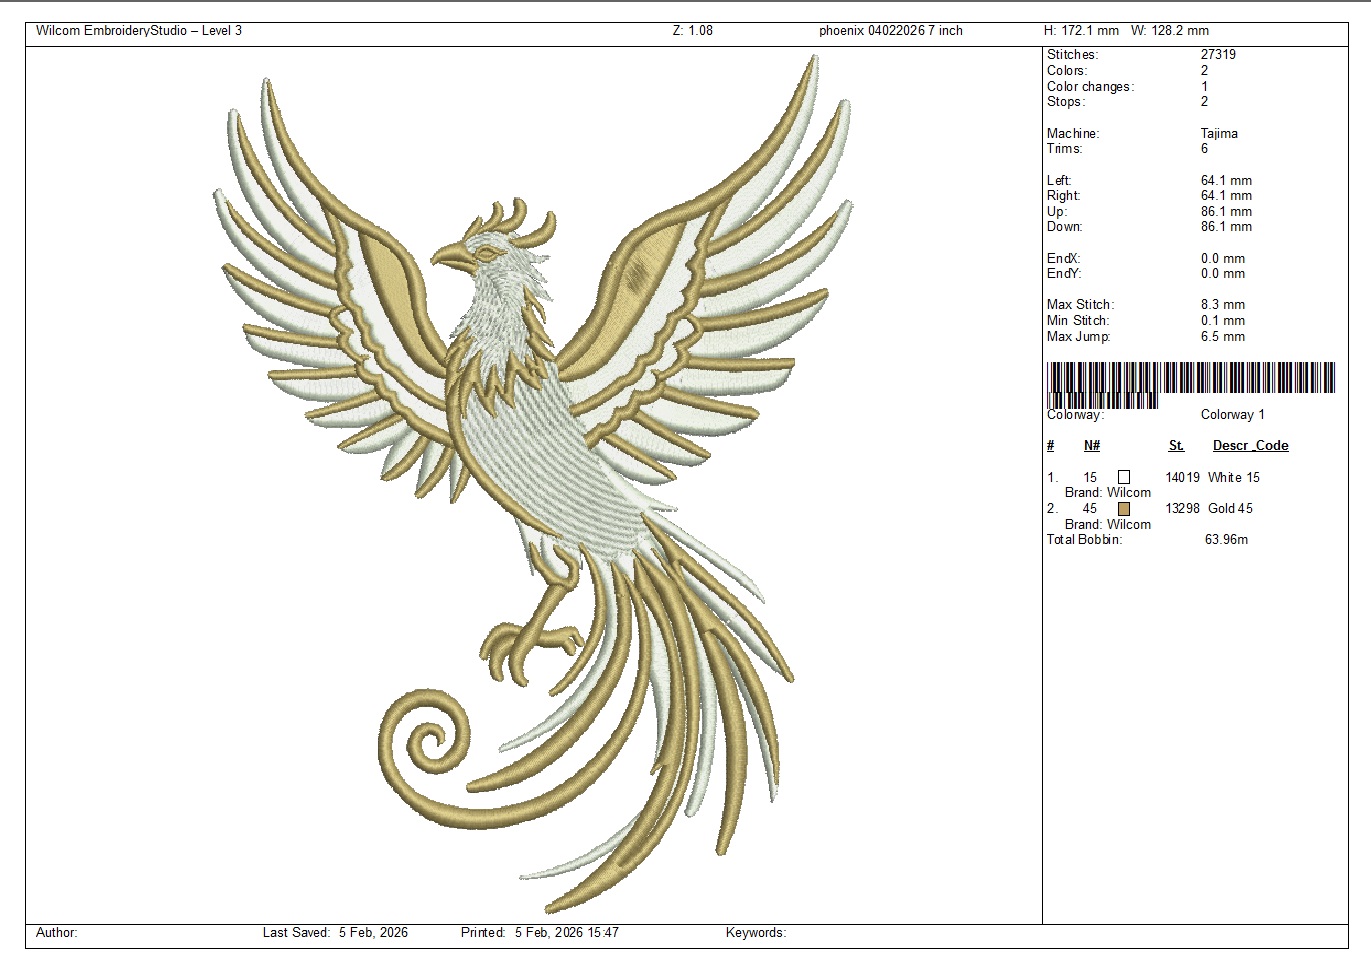Click the 'White 15' thread description
Screen dimensions: 1371x967
(1234, 477)
